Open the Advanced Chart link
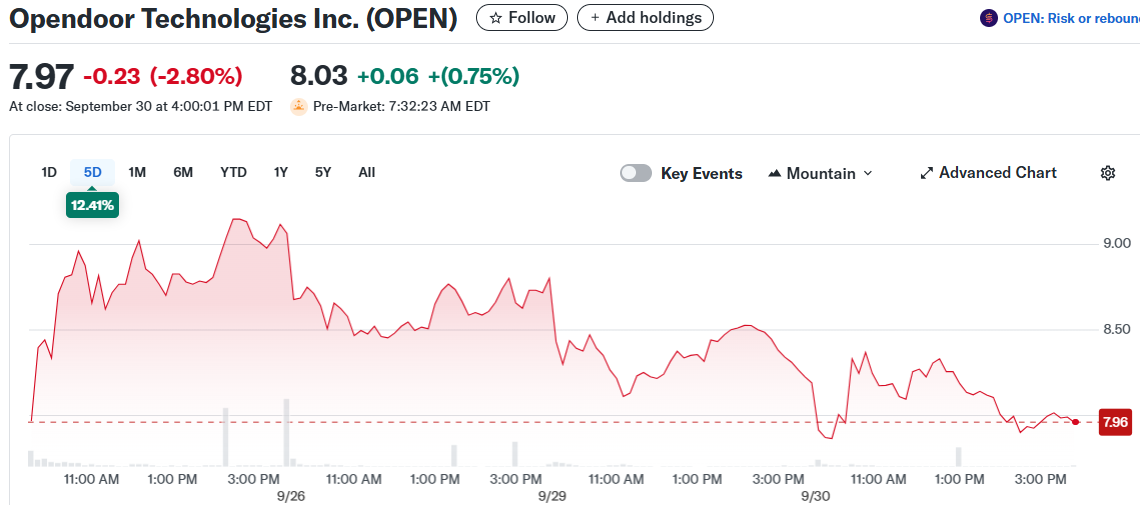Viewport: 1140px width, 505px height. click(x=997, y=173)
